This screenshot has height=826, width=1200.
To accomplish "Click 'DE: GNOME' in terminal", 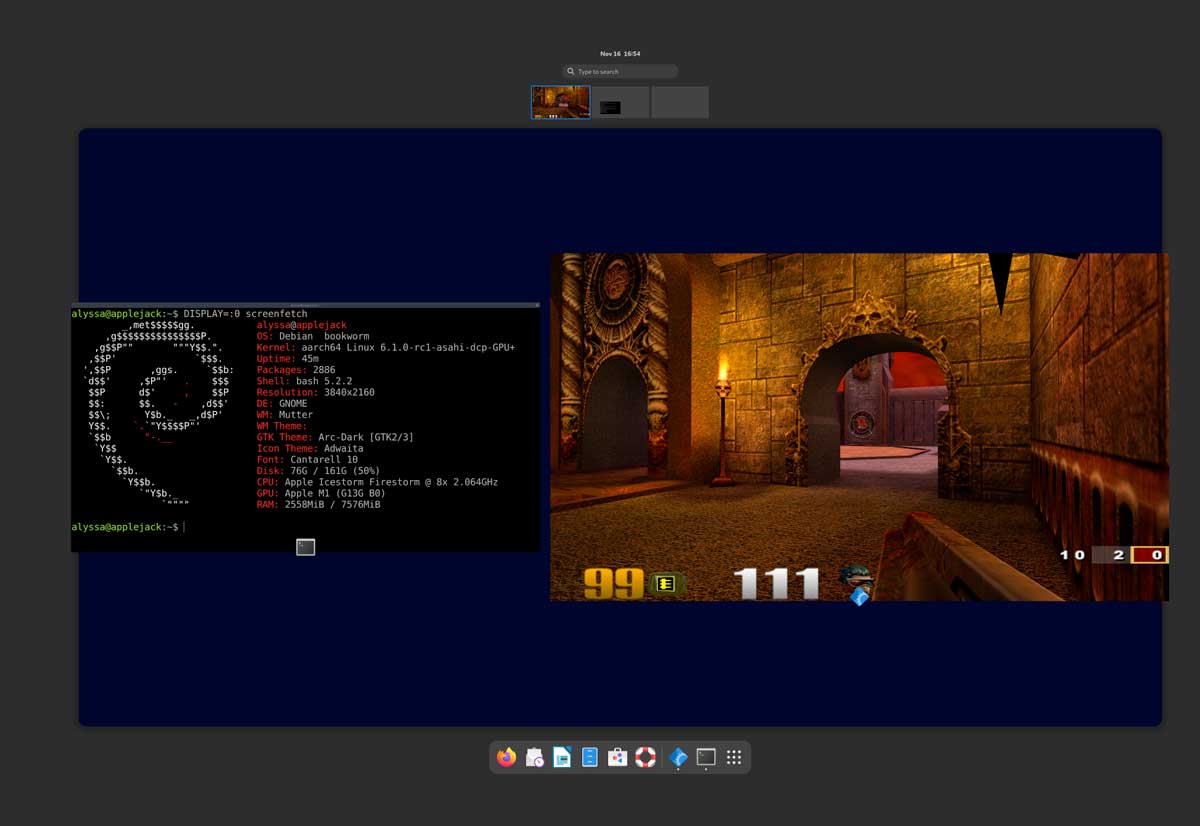I will click(x=282, y=404).
